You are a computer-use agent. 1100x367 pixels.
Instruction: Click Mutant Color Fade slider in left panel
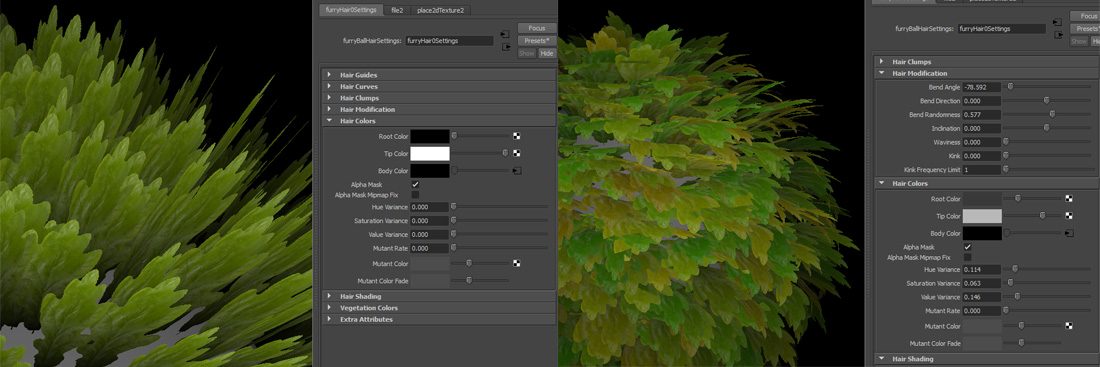[469, 281]
